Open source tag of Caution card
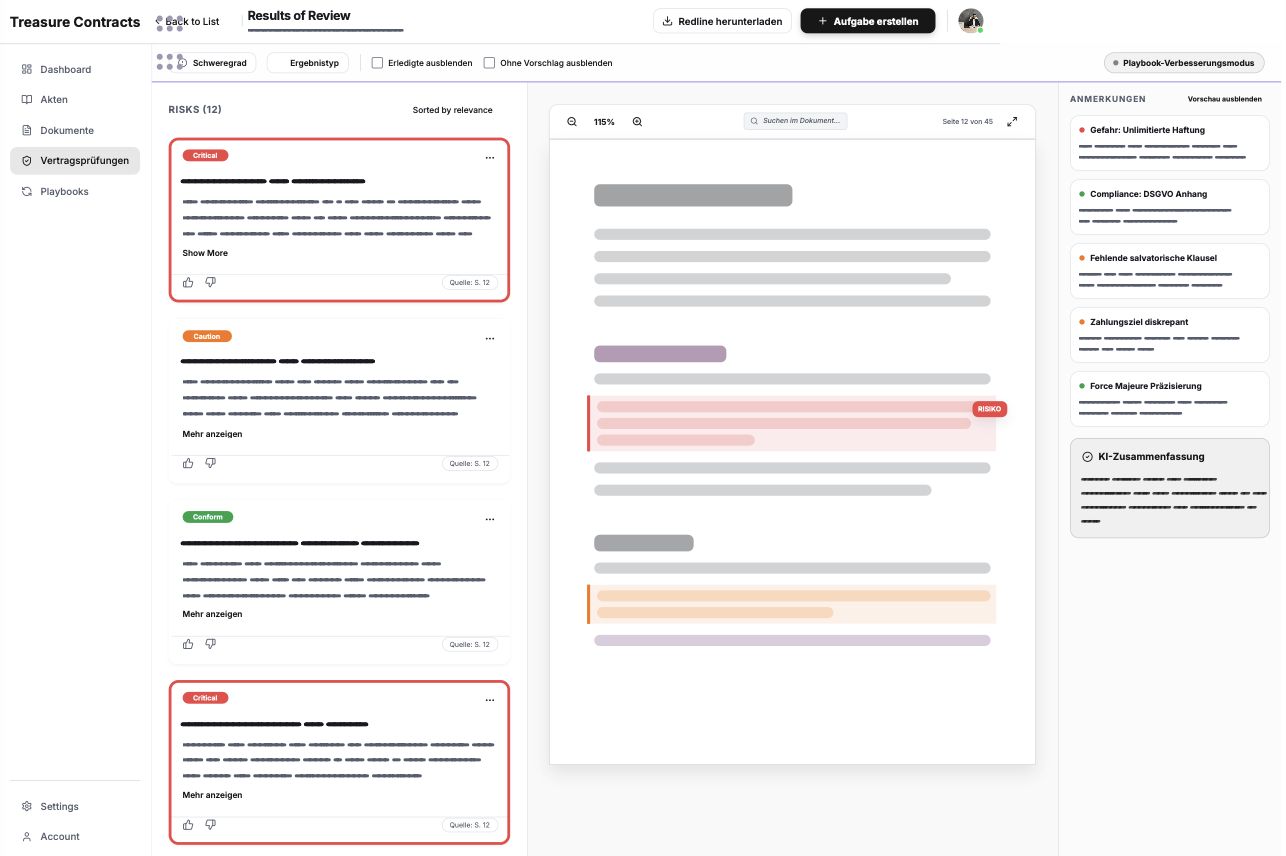 [469, 464]
